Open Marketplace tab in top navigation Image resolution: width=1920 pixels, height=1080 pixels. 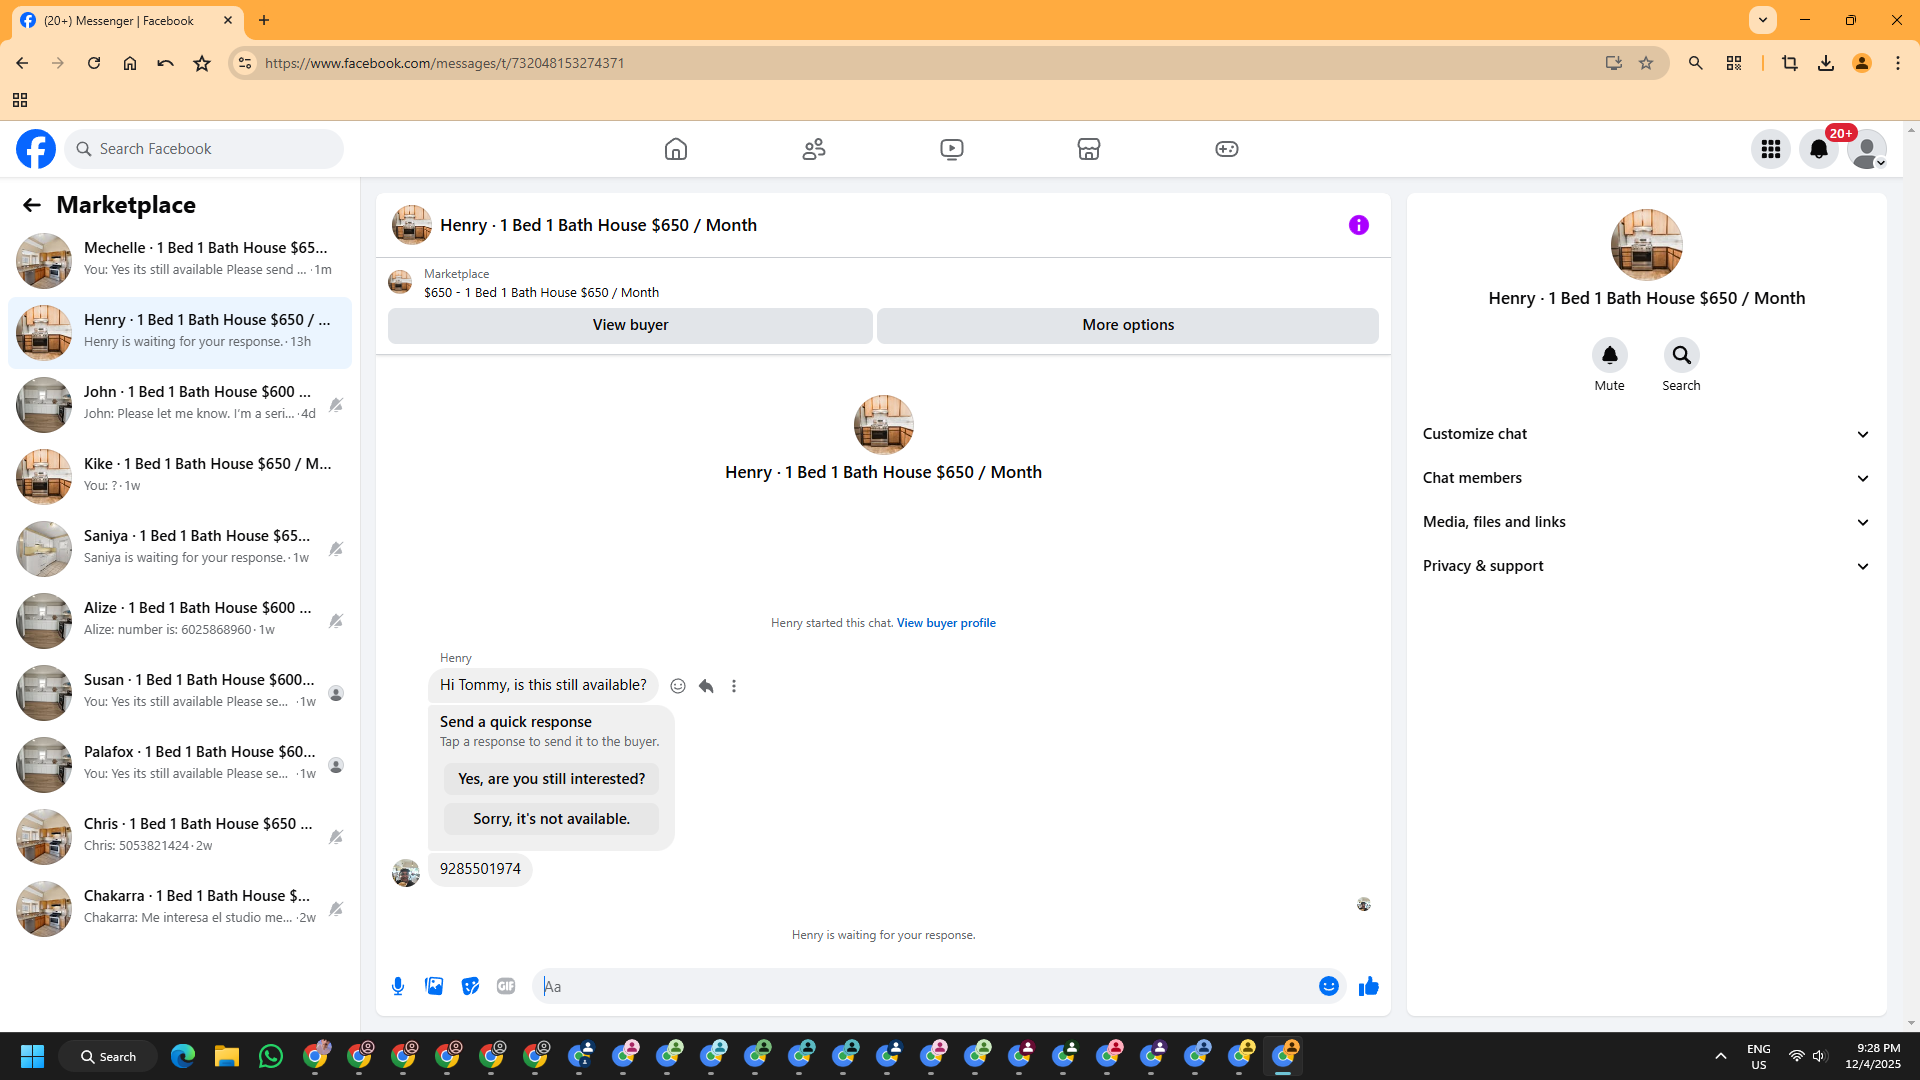(1088, 149)
